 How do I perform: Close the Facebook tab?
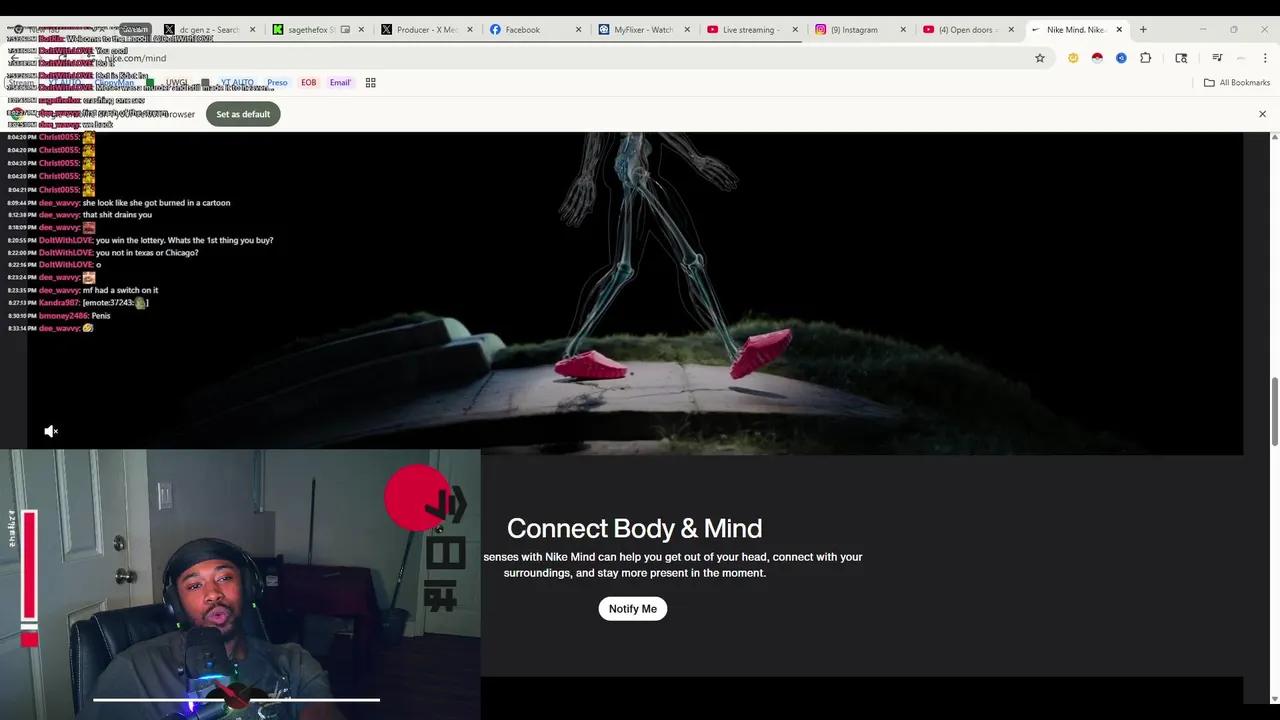578,30
